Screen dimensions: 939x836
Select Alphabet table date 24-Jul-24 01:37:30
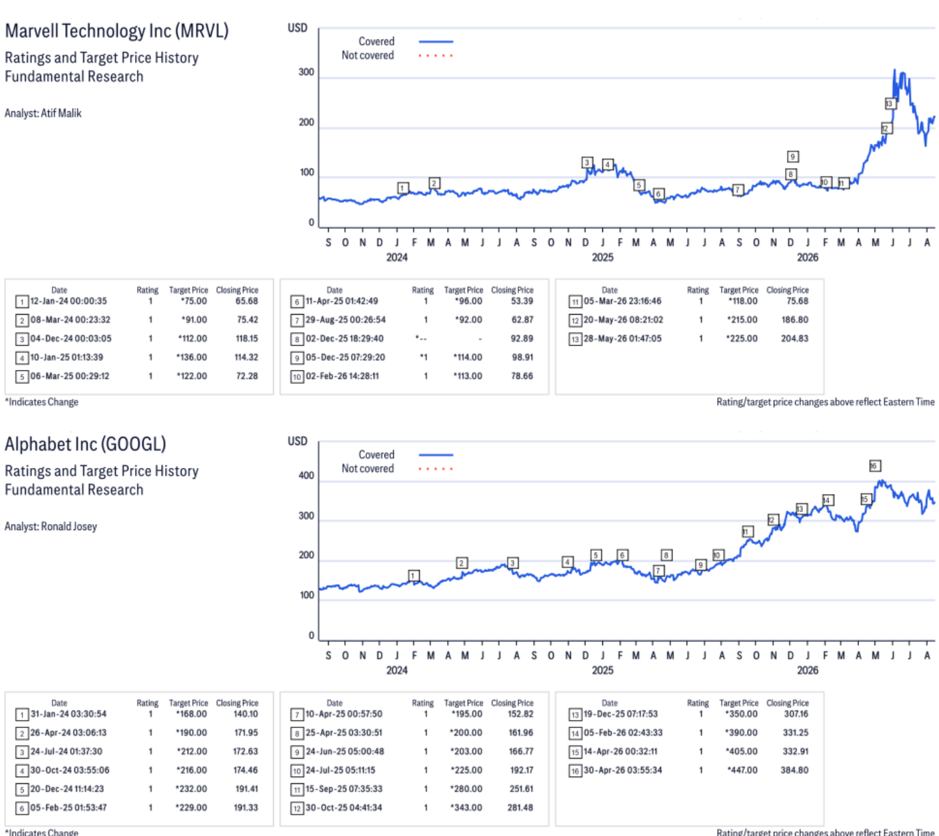pyautogui.click(x=66, y=752)
